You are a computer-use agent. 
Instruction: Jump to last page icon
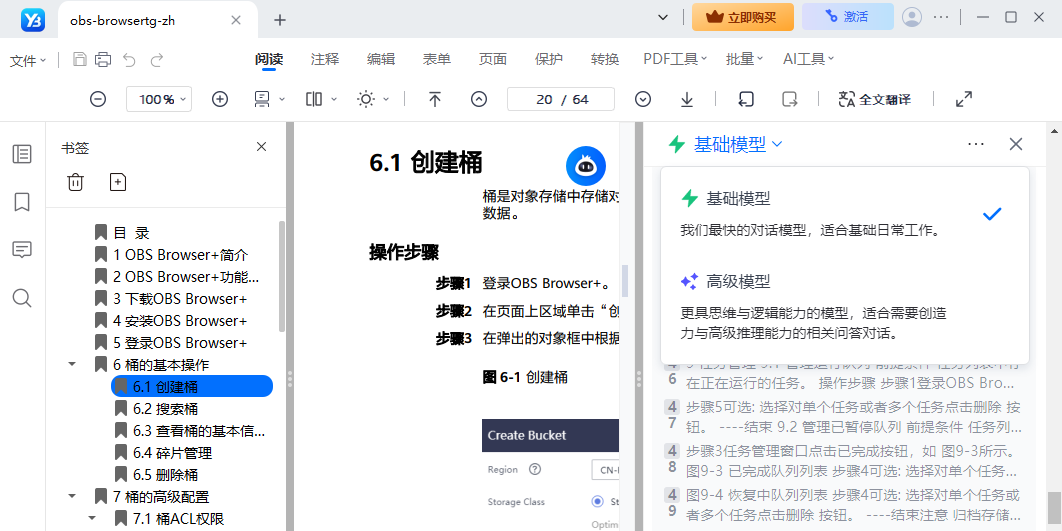(687, 99)
